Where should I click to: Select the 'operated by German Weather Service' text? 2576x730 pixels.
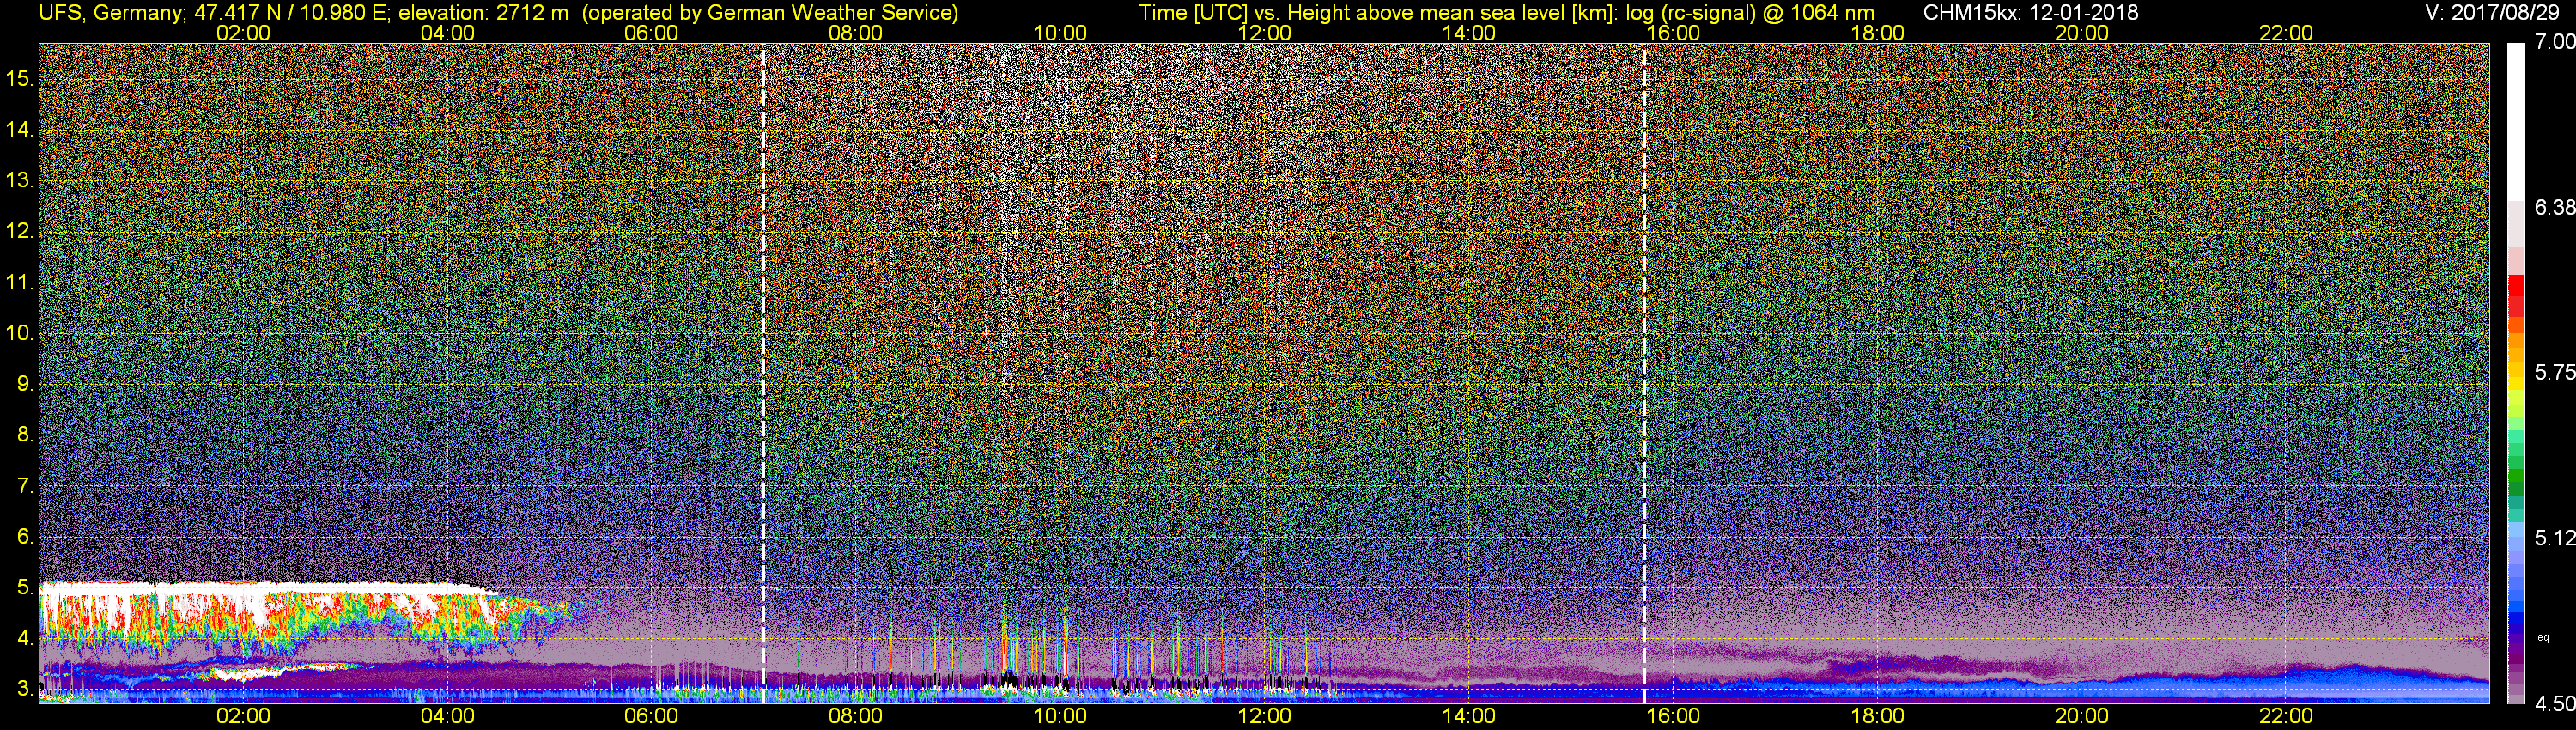point(770,13)
